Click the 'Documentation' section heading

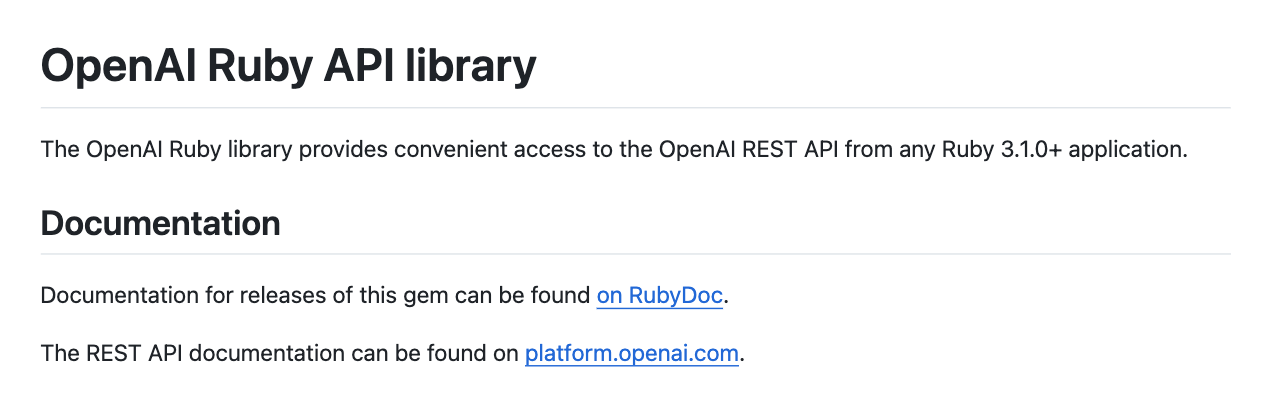click(x=161, y=223)
